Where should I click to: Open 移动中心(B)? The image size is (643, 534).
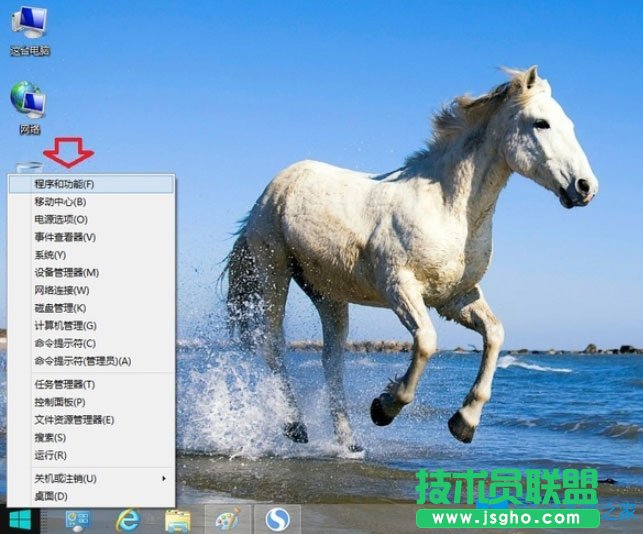(x=91, y=202)
